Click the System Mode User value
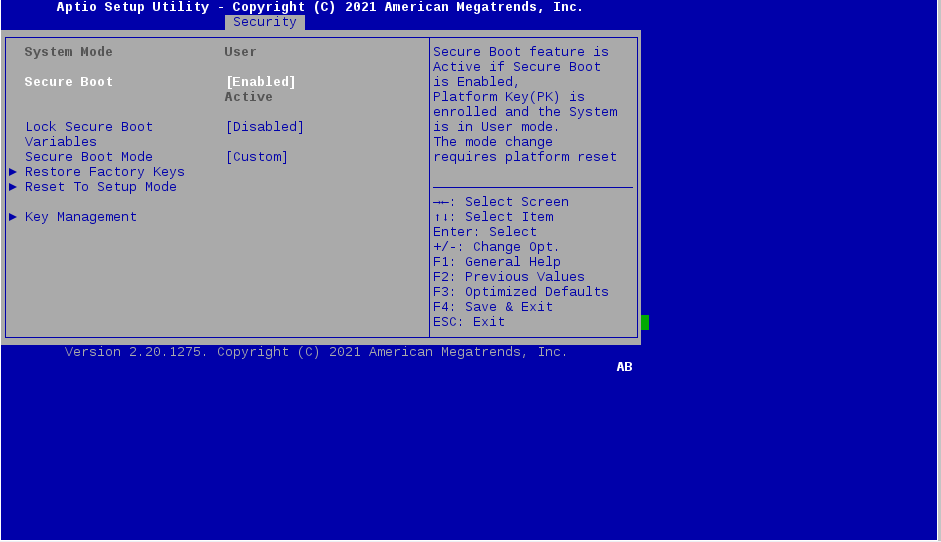 (x=241, y=52)
